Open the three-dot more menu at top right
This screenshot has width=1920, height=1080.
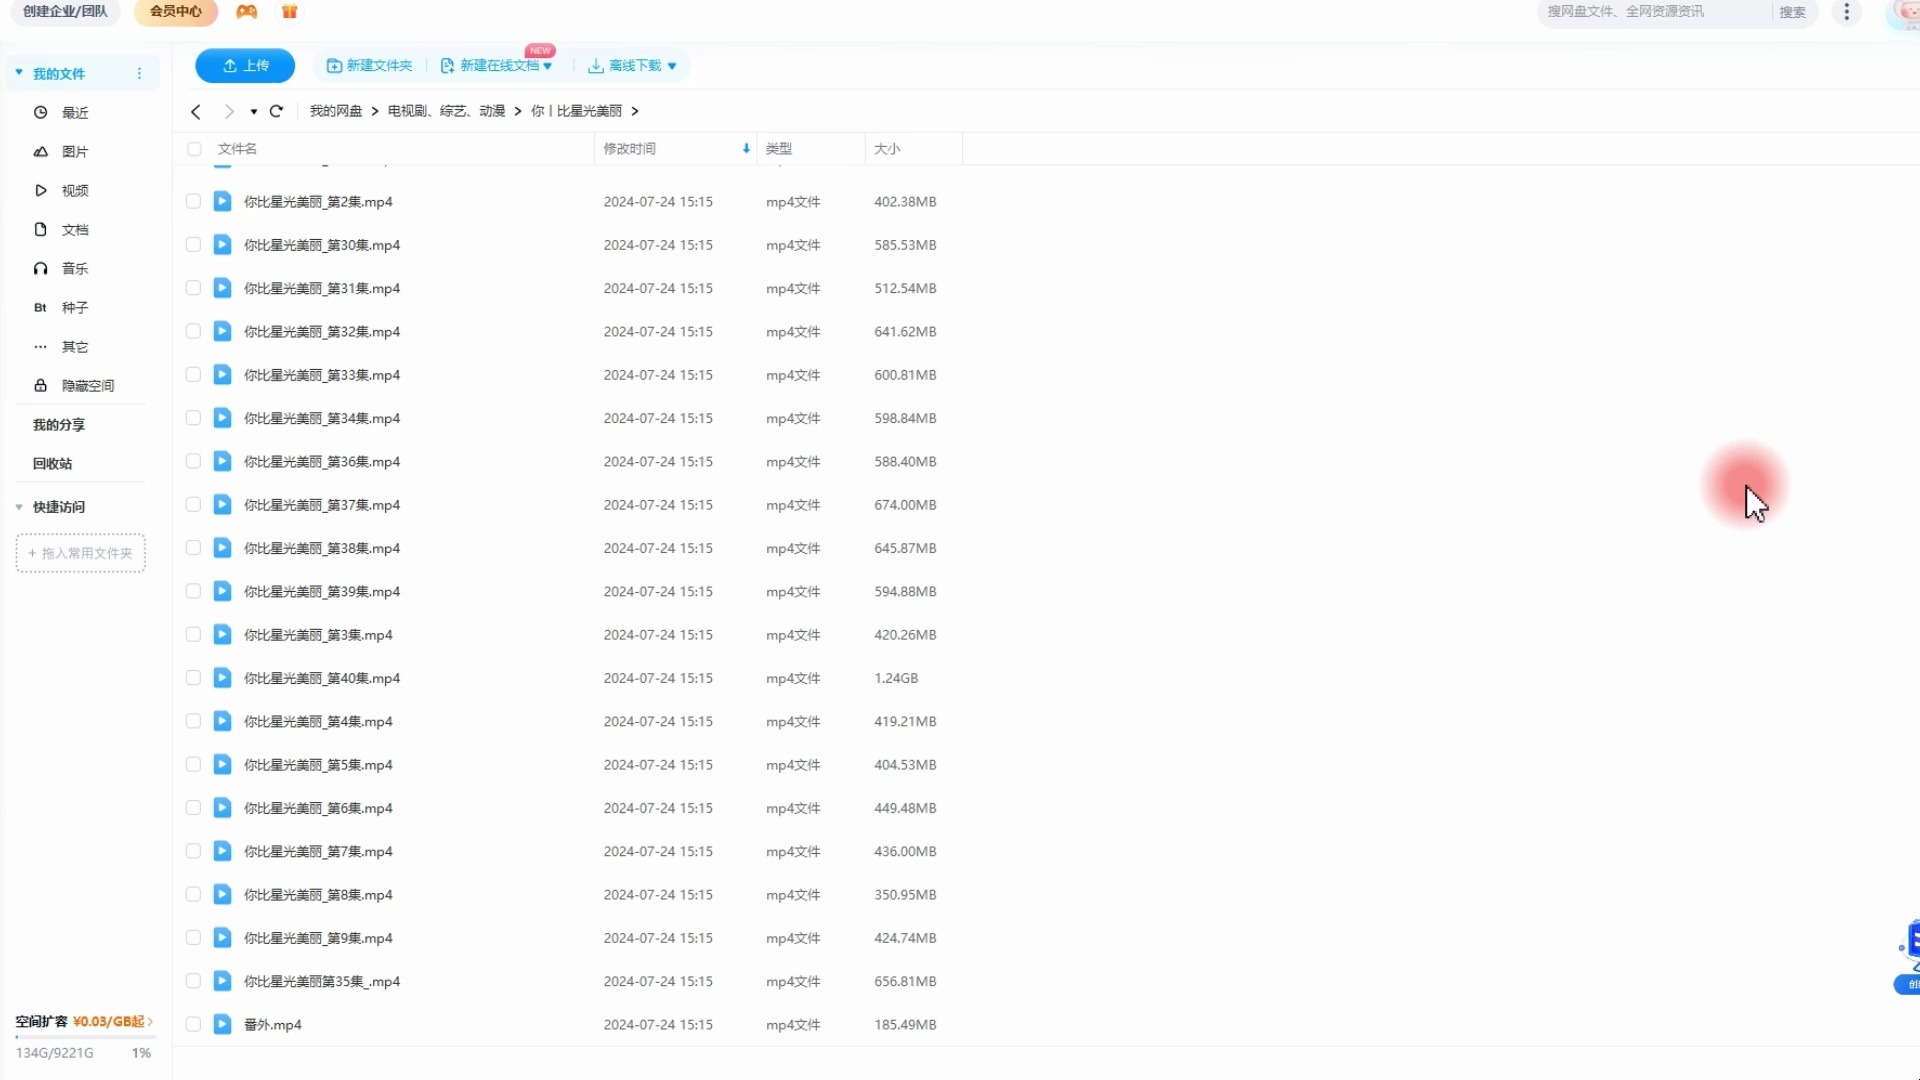1847,12
